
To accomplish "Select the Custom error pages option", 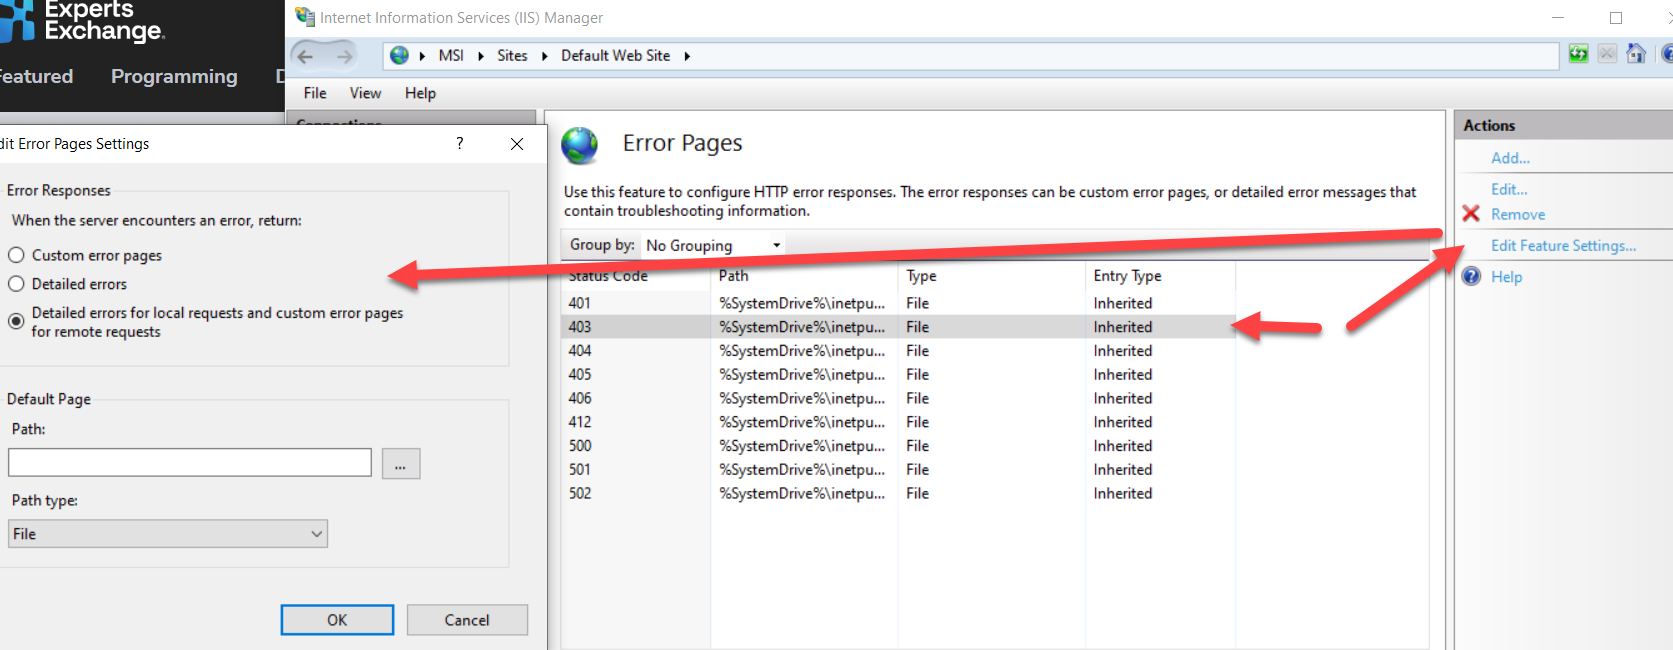I will pos(17,255).
